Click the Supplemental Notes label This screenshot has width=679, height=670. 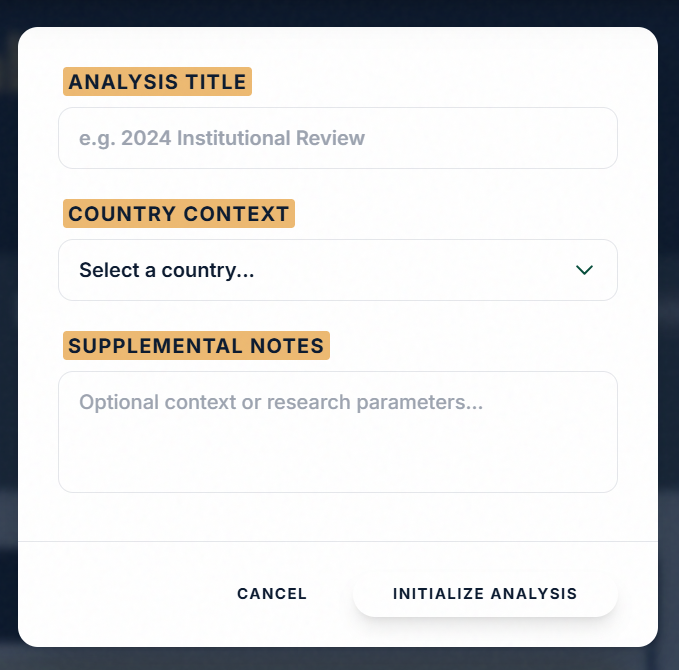(x=196, y=346)
